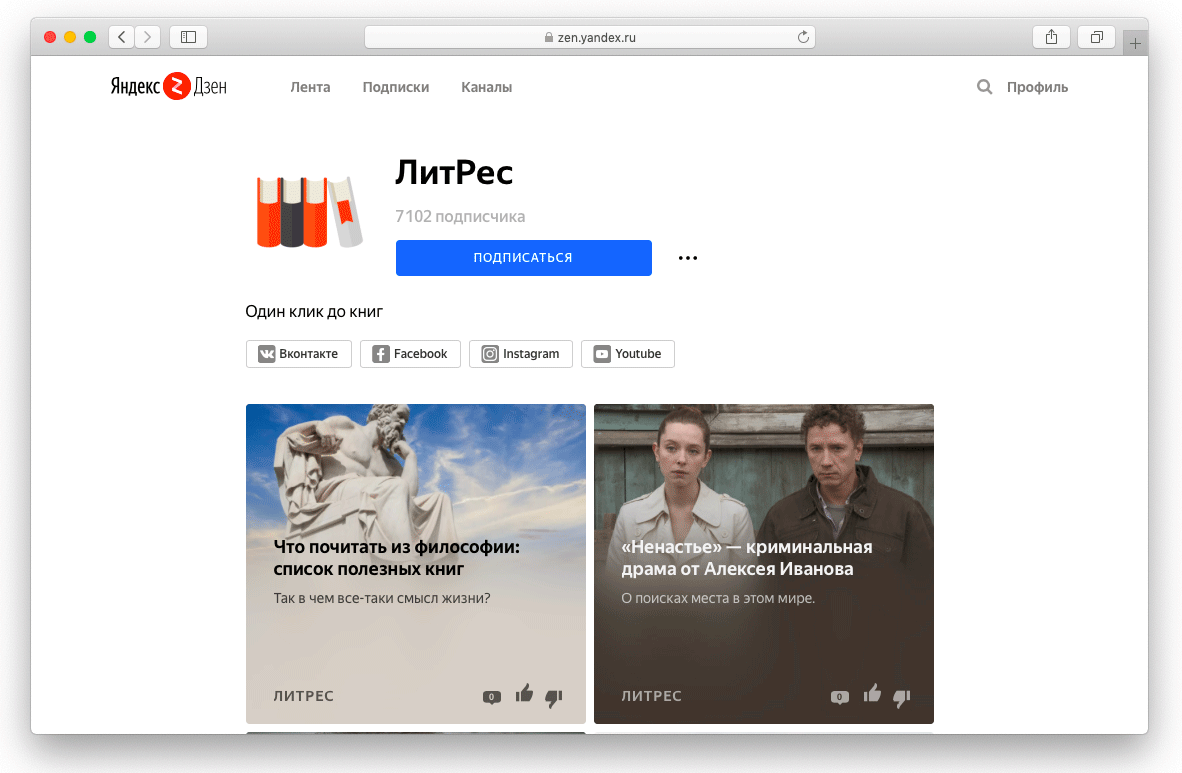This screenshot has height=773, width=1182.
Task: Click 'Так в чем все-таки смысл жизни?'
Action: coord(381,598)
